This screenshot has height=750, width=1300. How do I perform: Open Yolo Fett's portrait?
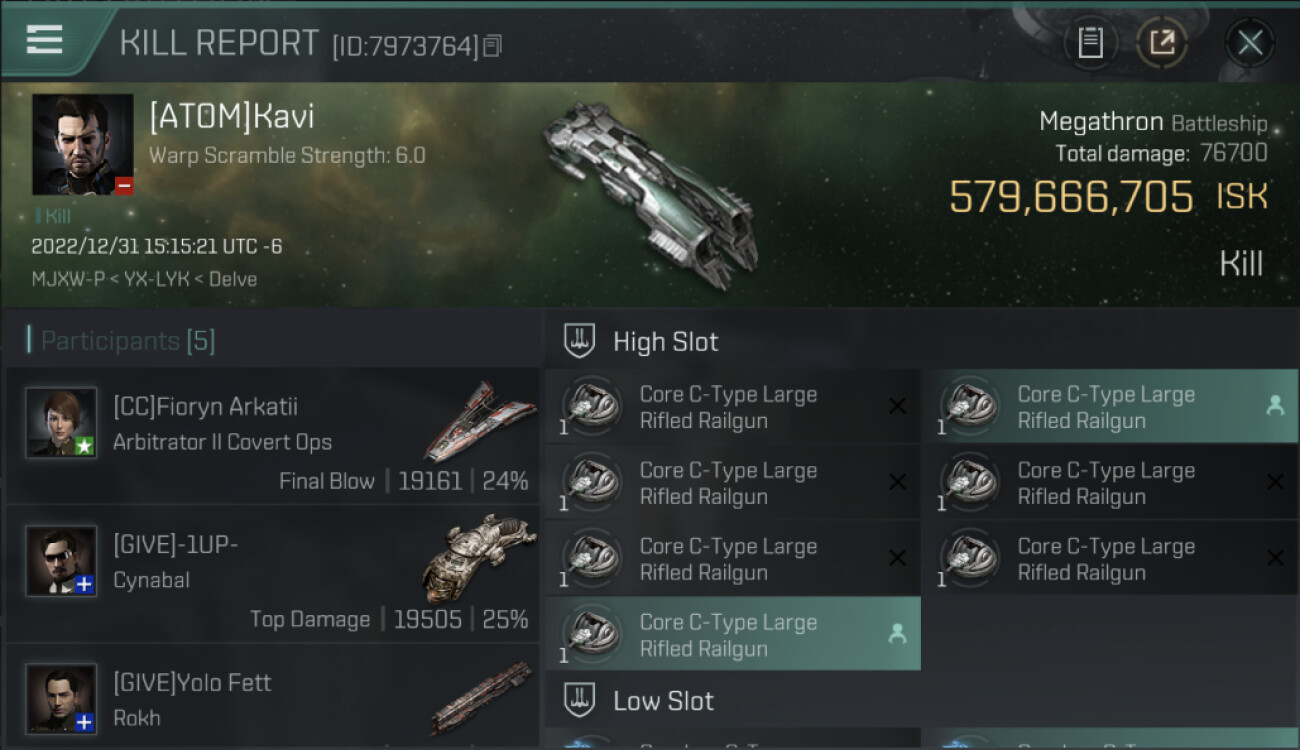(x=61, y=698)
